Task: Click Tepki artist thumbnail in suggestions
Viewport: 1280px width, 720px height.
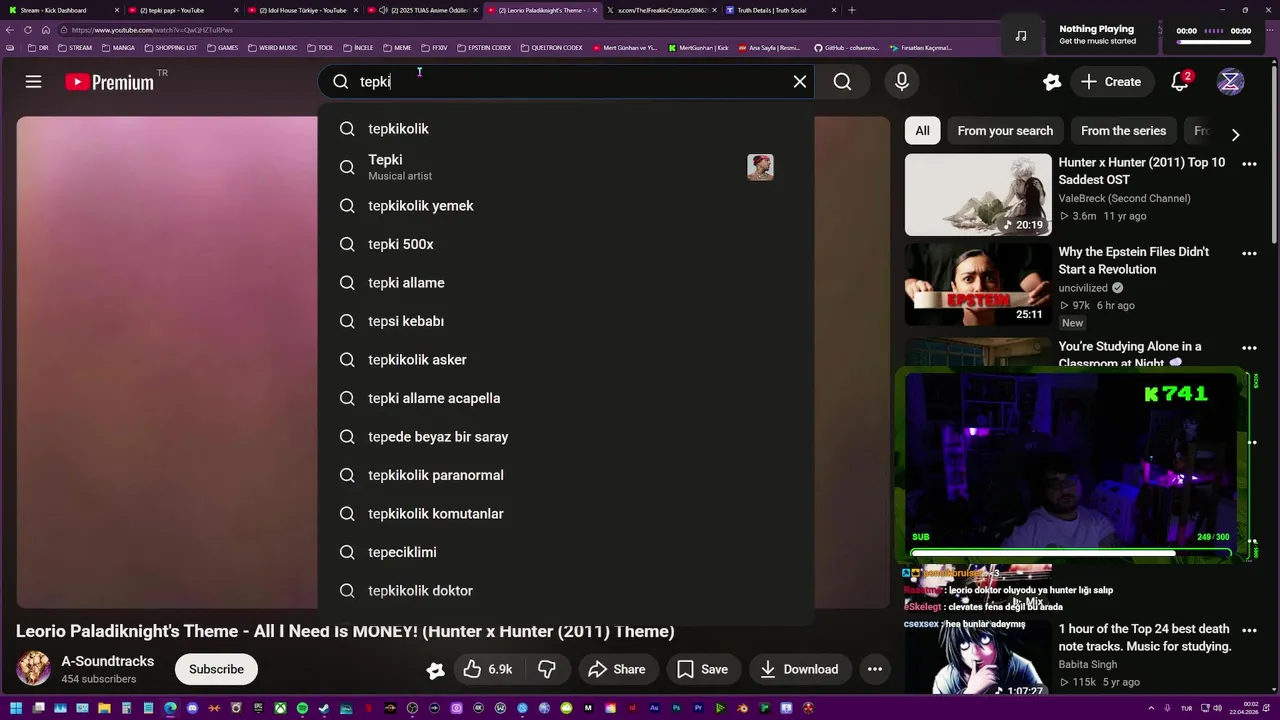Action: [760, 167]
